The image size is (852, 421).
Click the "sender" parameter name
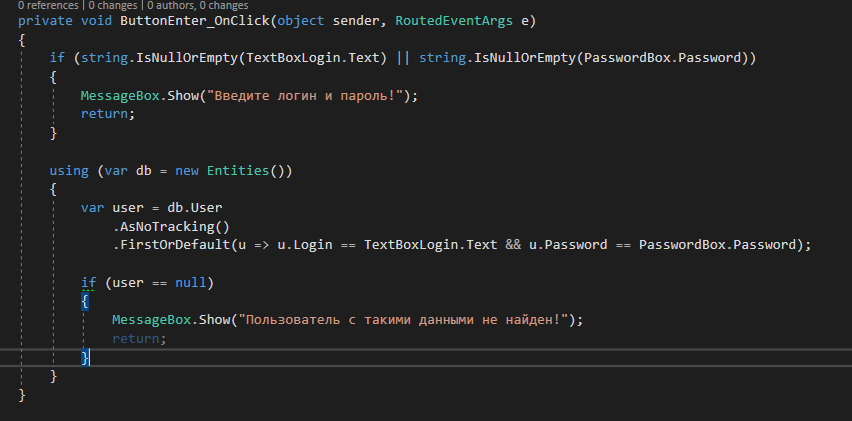click(356, 21)
